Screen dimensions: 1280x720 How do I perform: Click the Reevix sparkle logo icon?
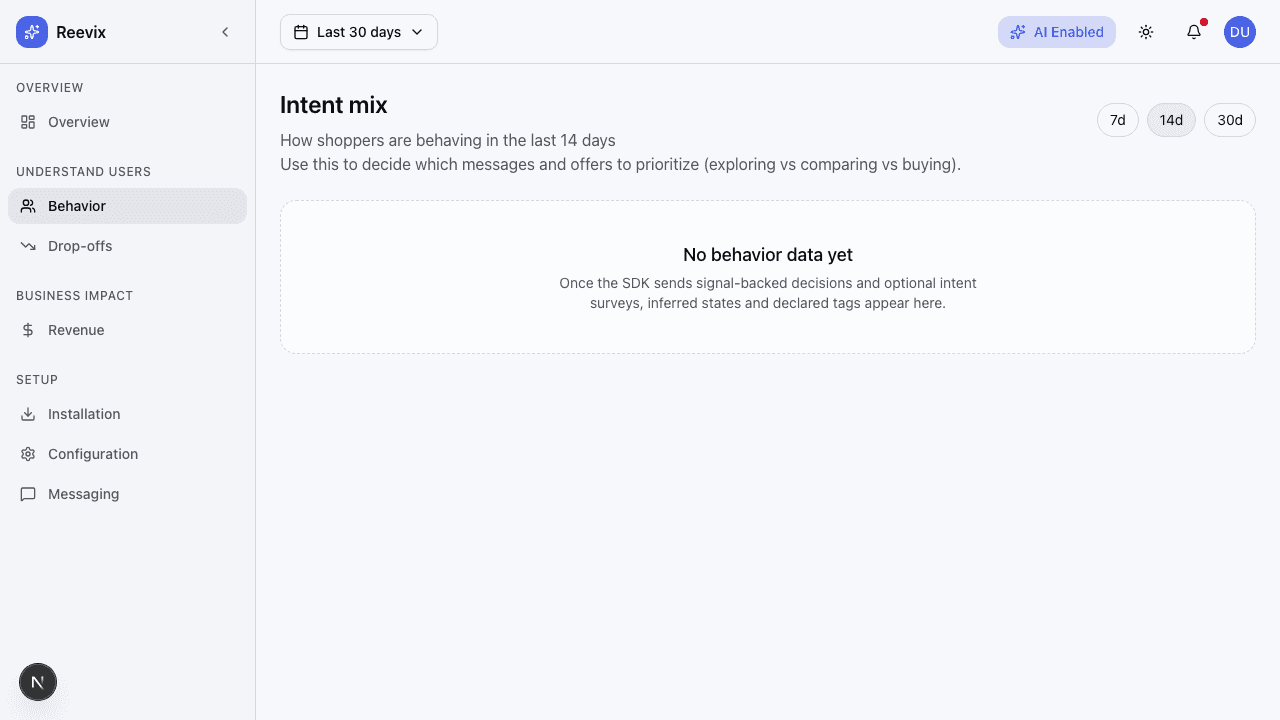tap(32, 32)
